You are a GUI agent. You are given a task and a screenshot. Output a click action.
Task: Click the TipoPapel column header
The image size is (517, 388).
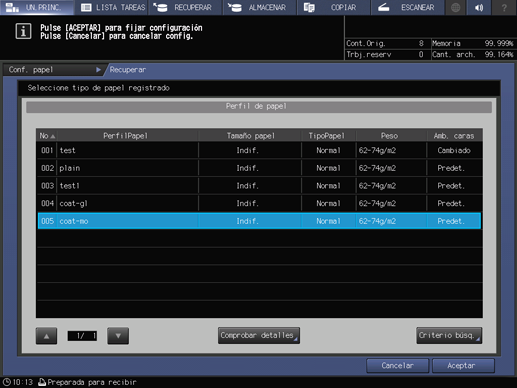tap(327, 136)
